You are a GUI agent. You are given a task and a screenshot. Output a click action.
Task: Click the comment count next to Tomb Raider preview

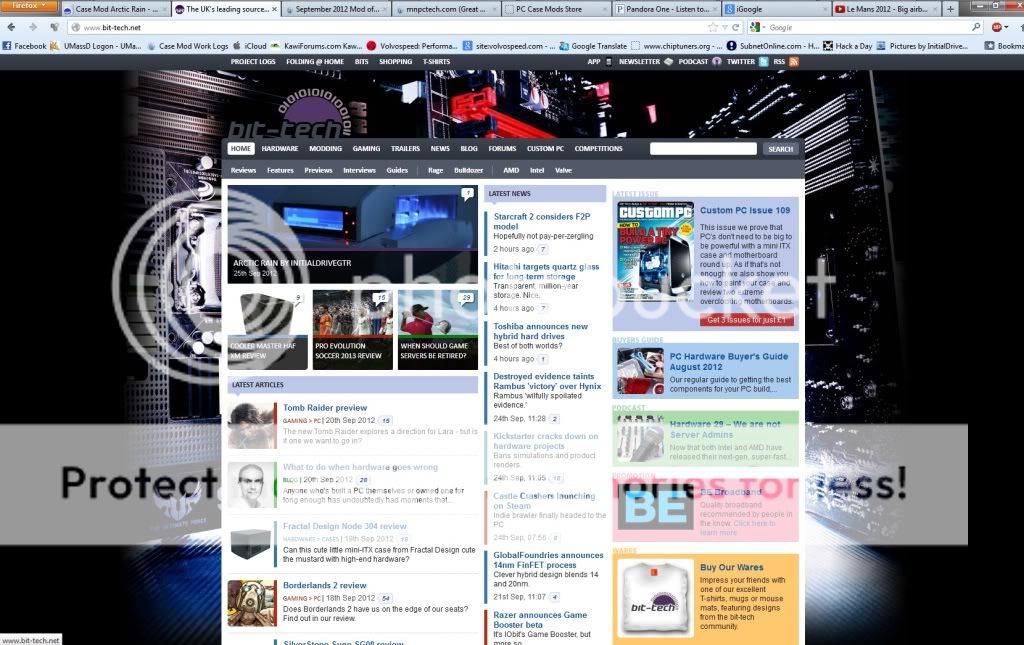(x=385, y=420)
